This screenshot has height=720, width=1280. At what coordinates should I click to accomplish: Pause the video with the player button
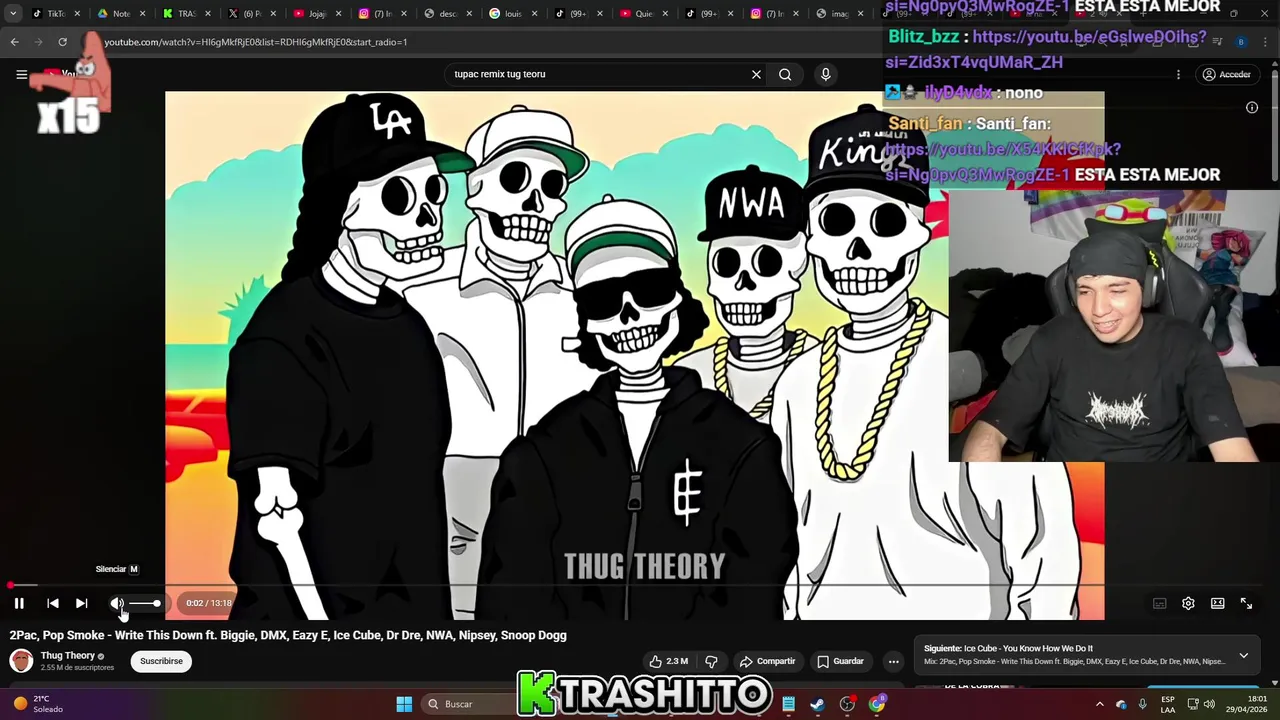[19, 603]
